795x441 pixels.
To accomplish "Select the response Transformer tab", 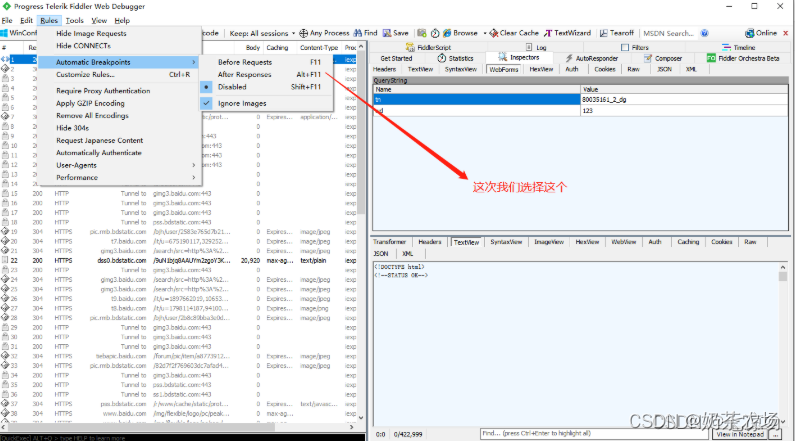I will 389,242.
